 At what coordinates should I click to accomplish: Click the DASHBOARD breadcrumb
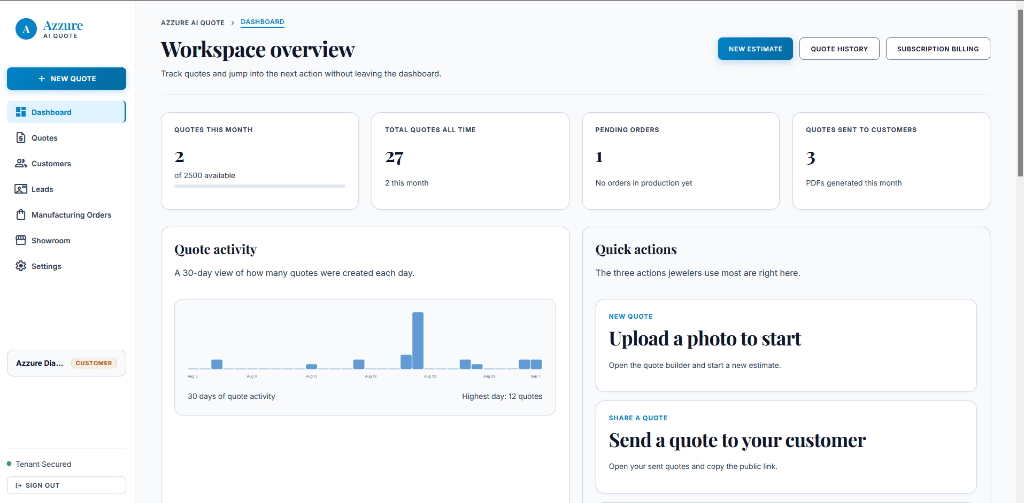(x=263, y=22)
